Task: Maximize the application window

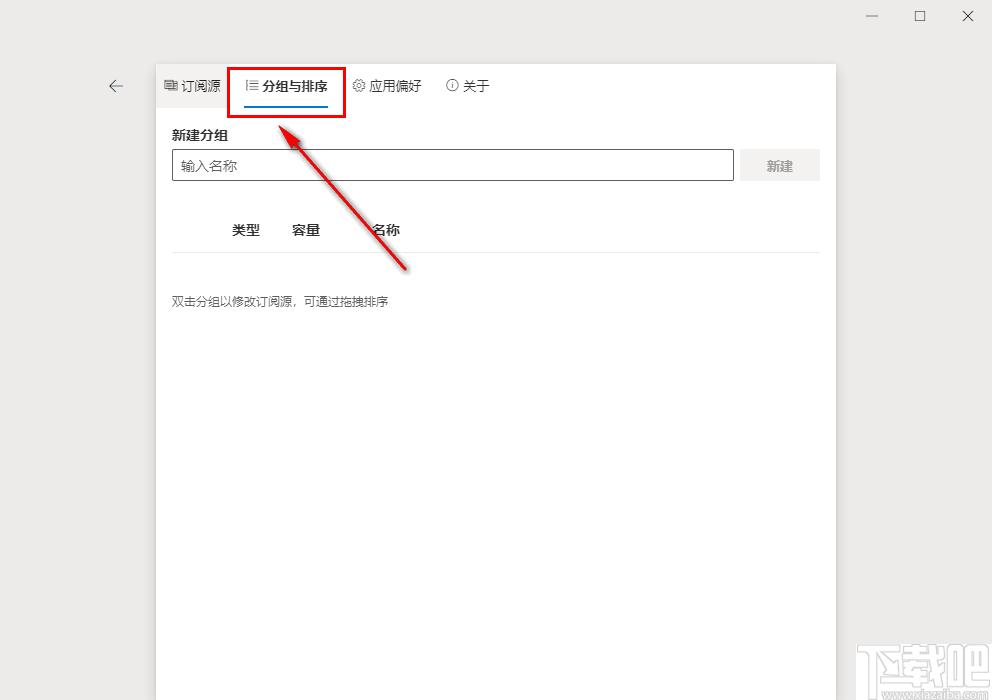Action: point(920,16)
